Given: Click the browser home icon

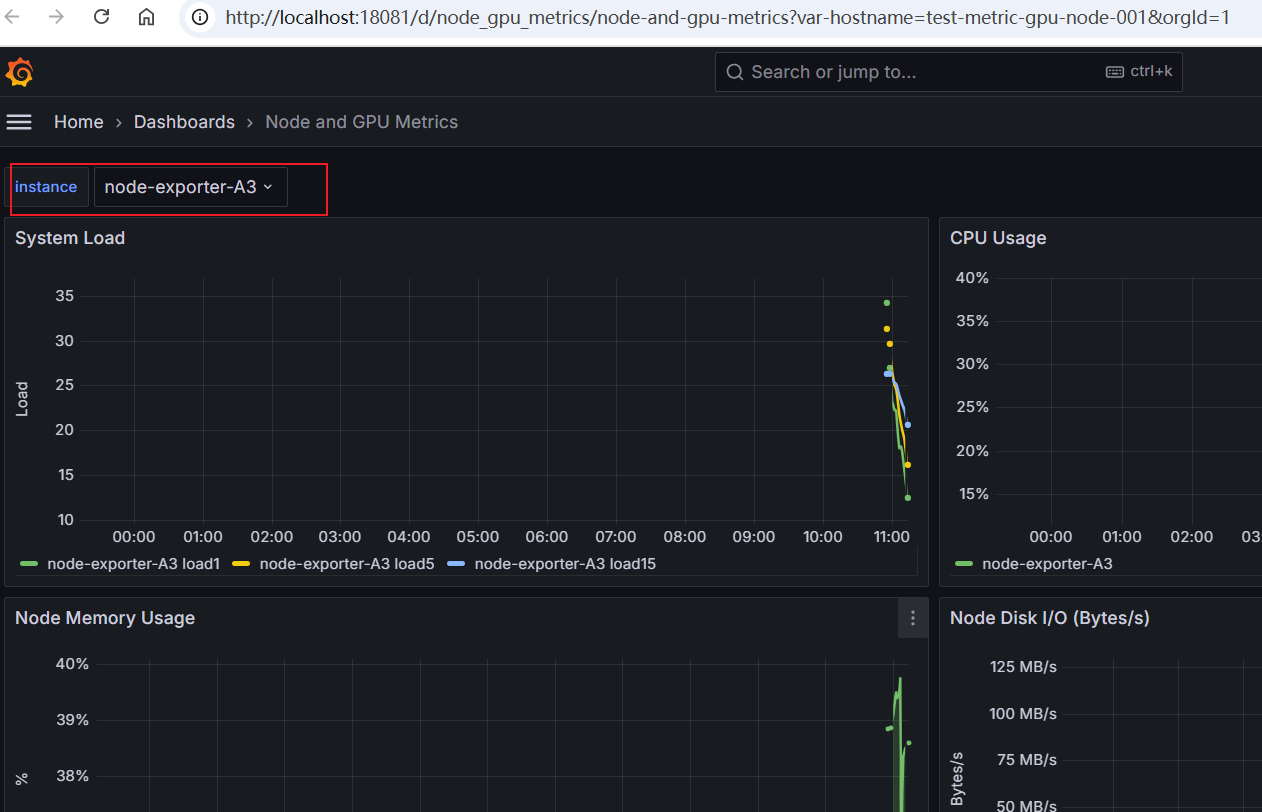Looking at the screenshot, I should pyautogui.click(x=146, y=17).
